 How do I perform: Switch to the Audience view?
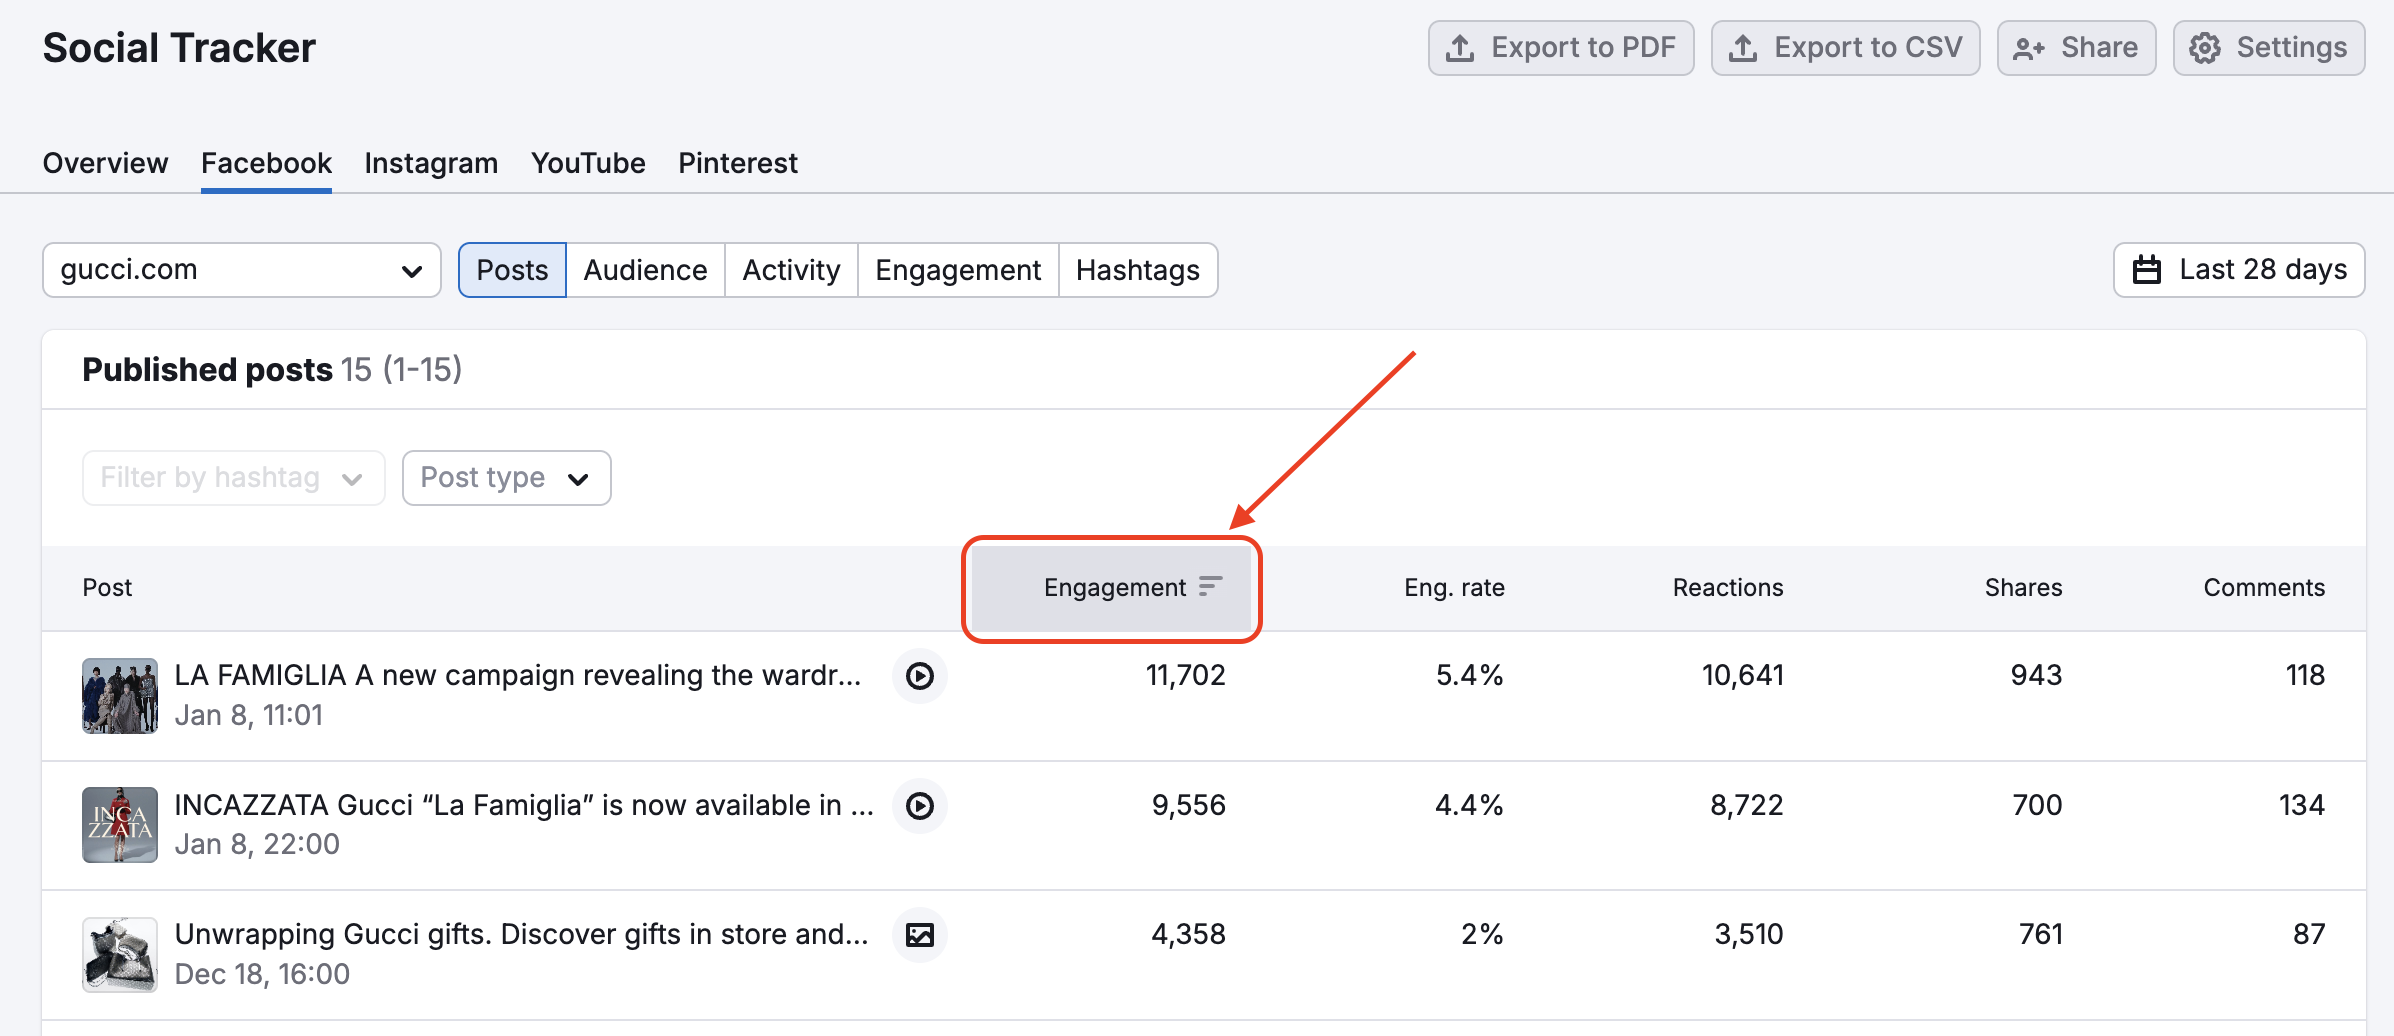pos(645,269)
